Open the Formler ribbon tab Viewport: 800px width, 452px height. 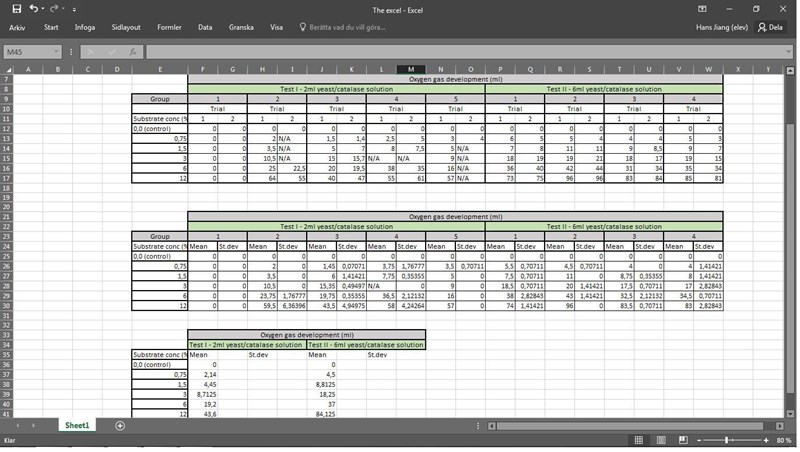tap(170, 27)
